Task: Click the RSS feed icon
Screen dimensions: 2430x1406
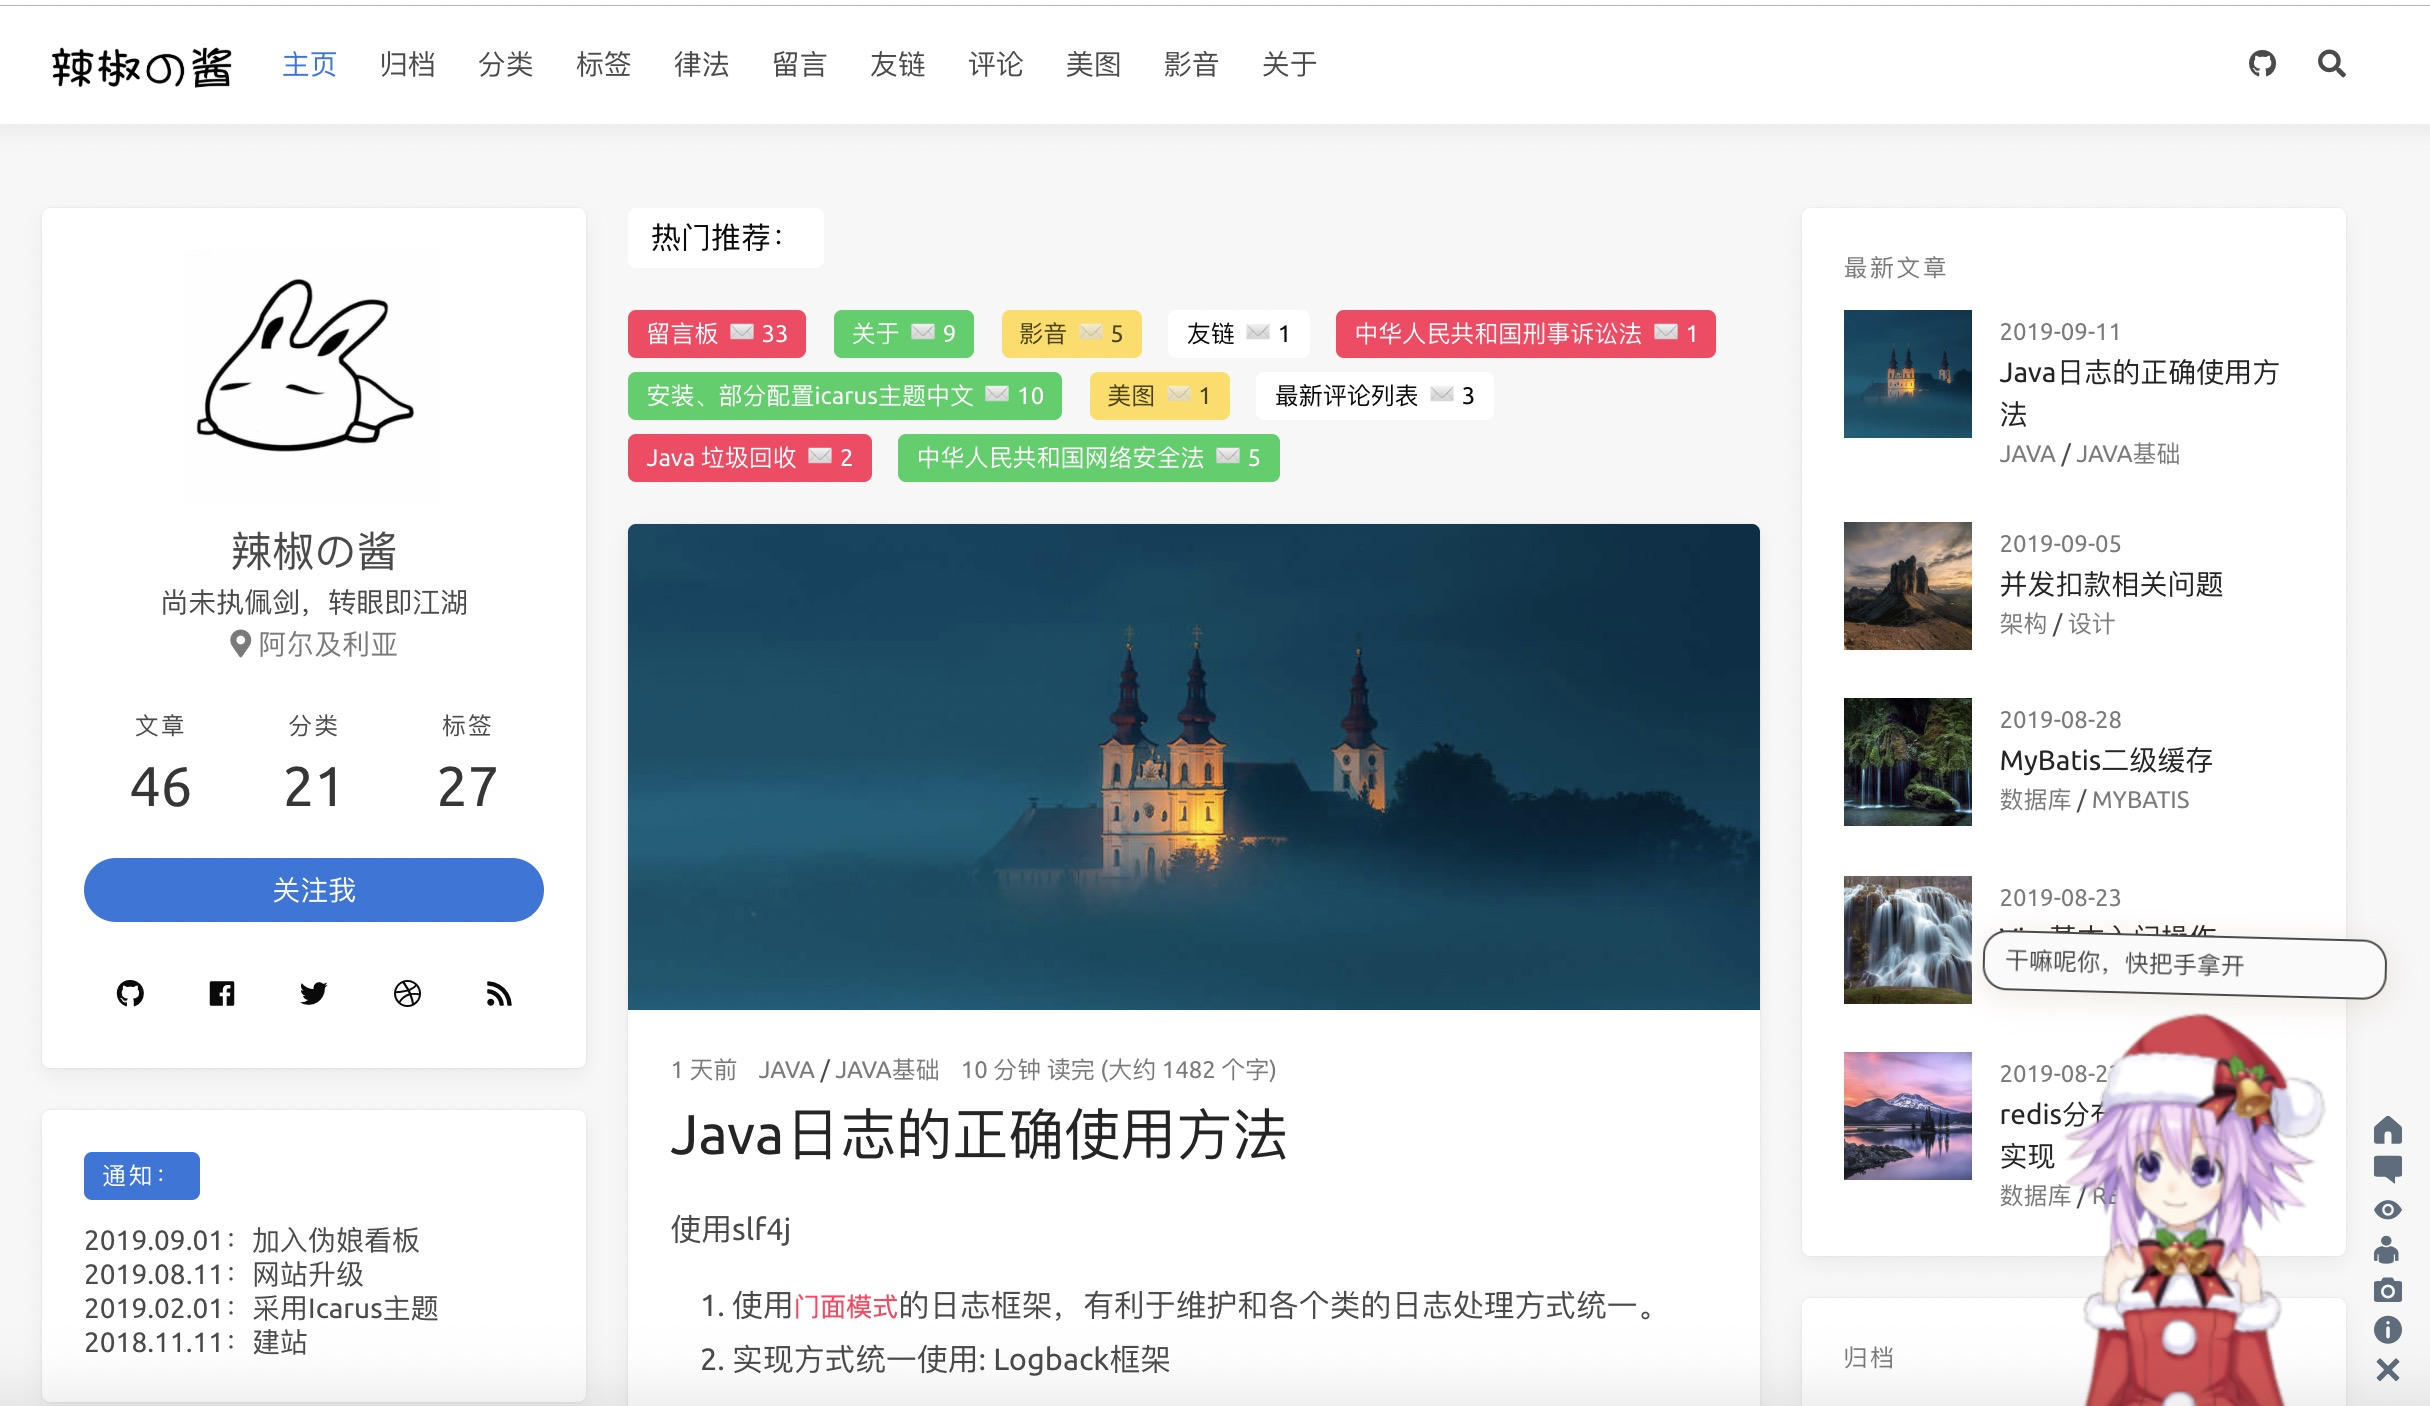Action: tap(499, 993)
